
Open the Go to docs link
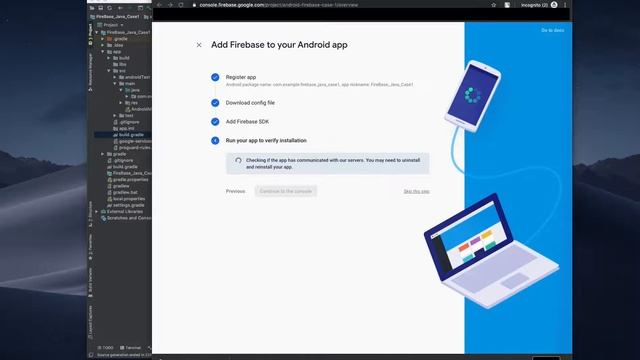[553, 30]
